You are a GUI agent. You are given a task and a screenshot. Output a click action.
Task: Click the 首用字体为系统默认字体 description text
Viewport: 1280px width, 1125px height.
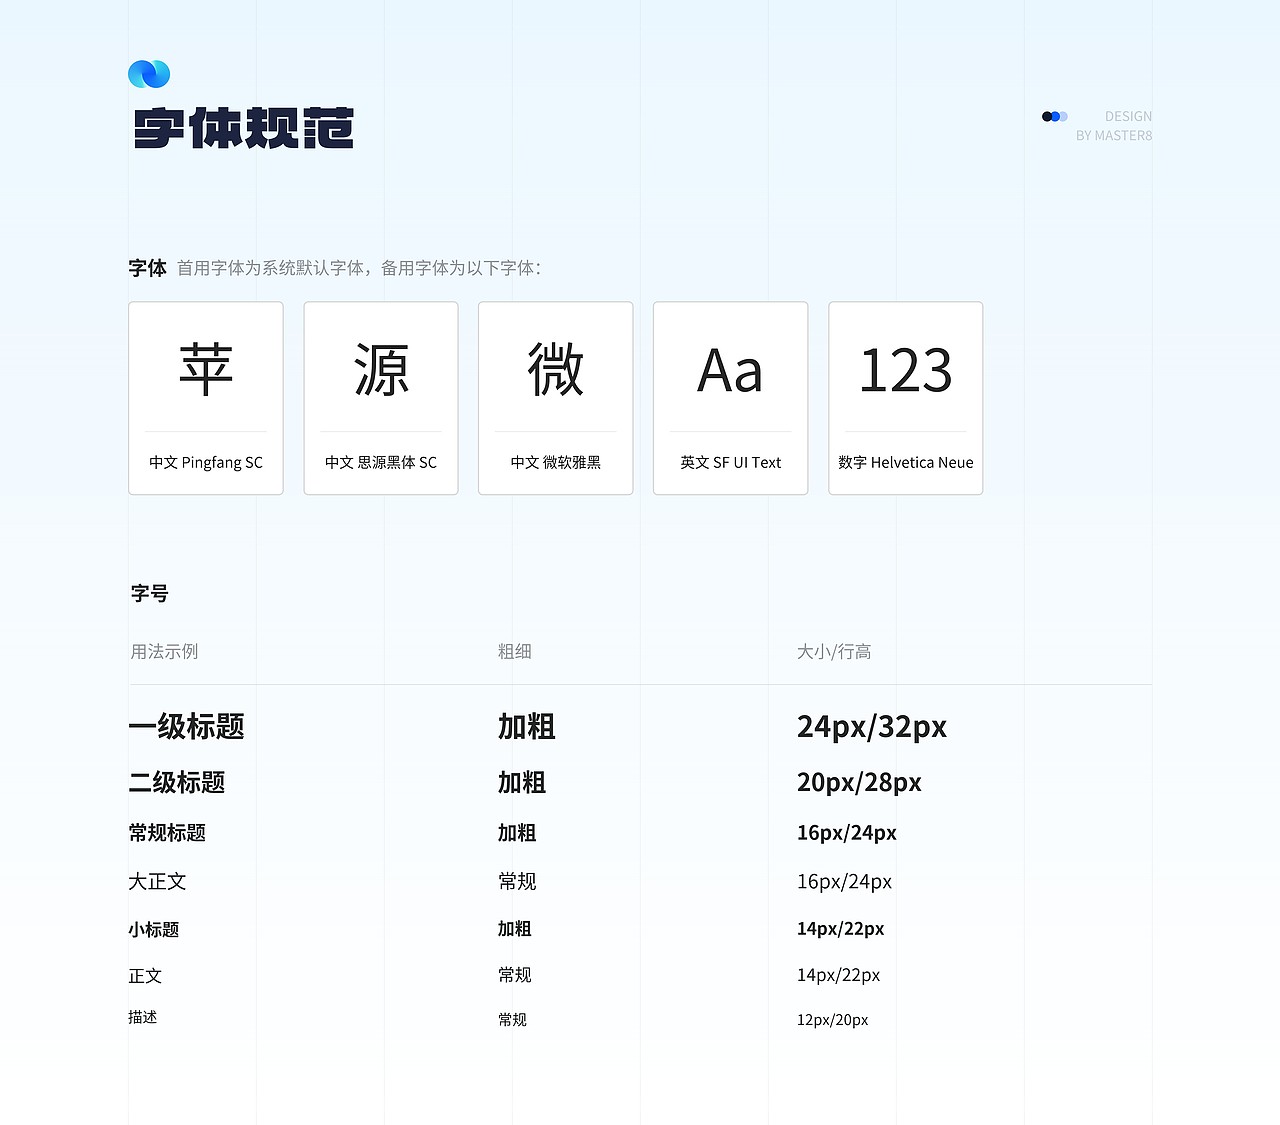359,268
